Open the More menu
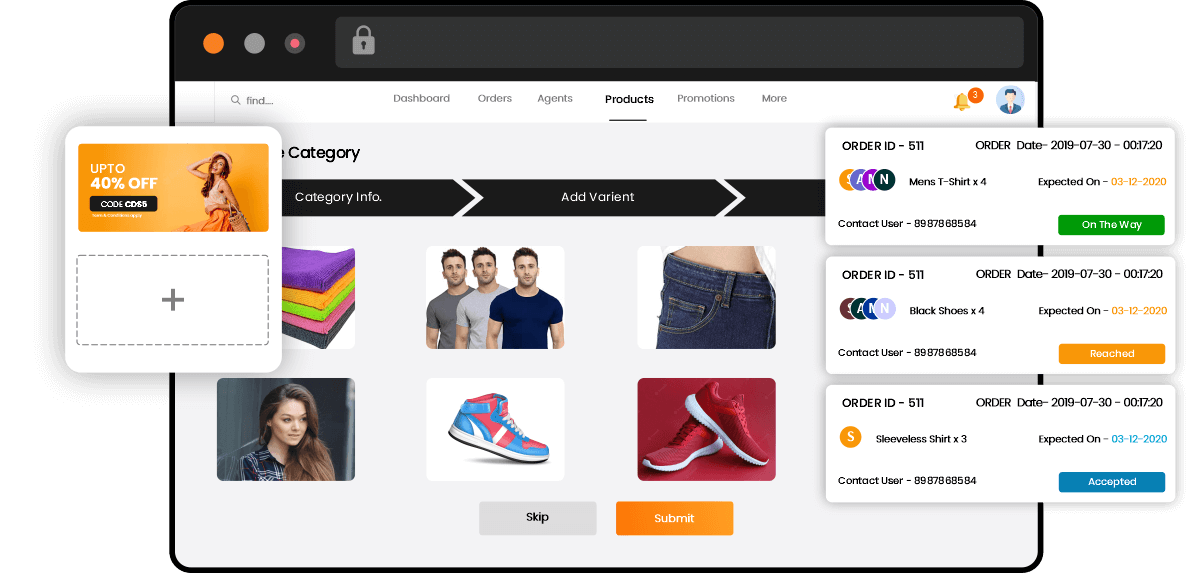Viewport: 1199px width, 573px height. coord(774,99)
